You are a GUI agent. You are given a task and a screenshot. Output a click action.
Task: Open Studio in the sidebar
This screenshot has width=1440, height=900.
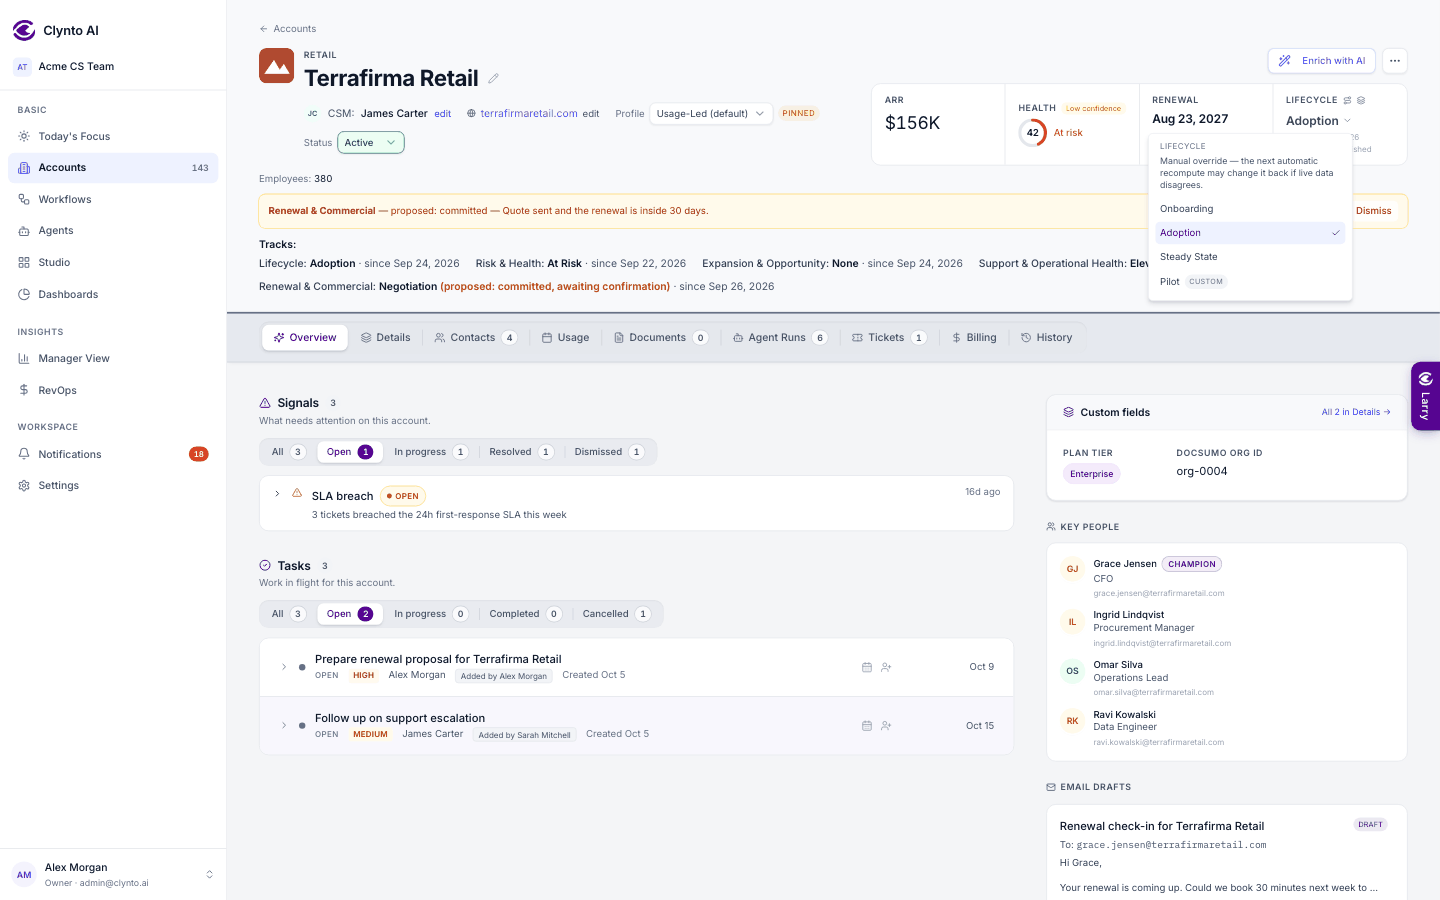point(113,262)
